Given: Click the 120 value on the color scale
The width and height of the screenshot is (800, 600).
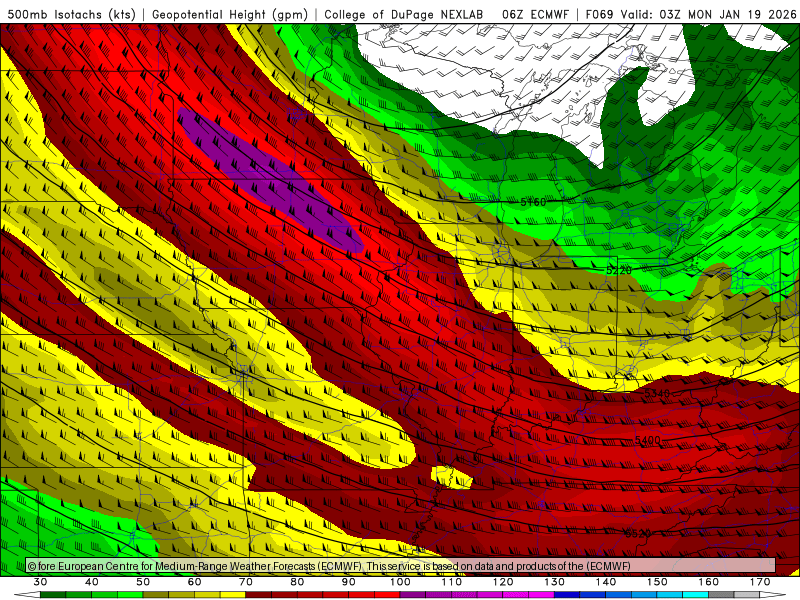Looking at the screenshot, I should click(x=504, y=582).
